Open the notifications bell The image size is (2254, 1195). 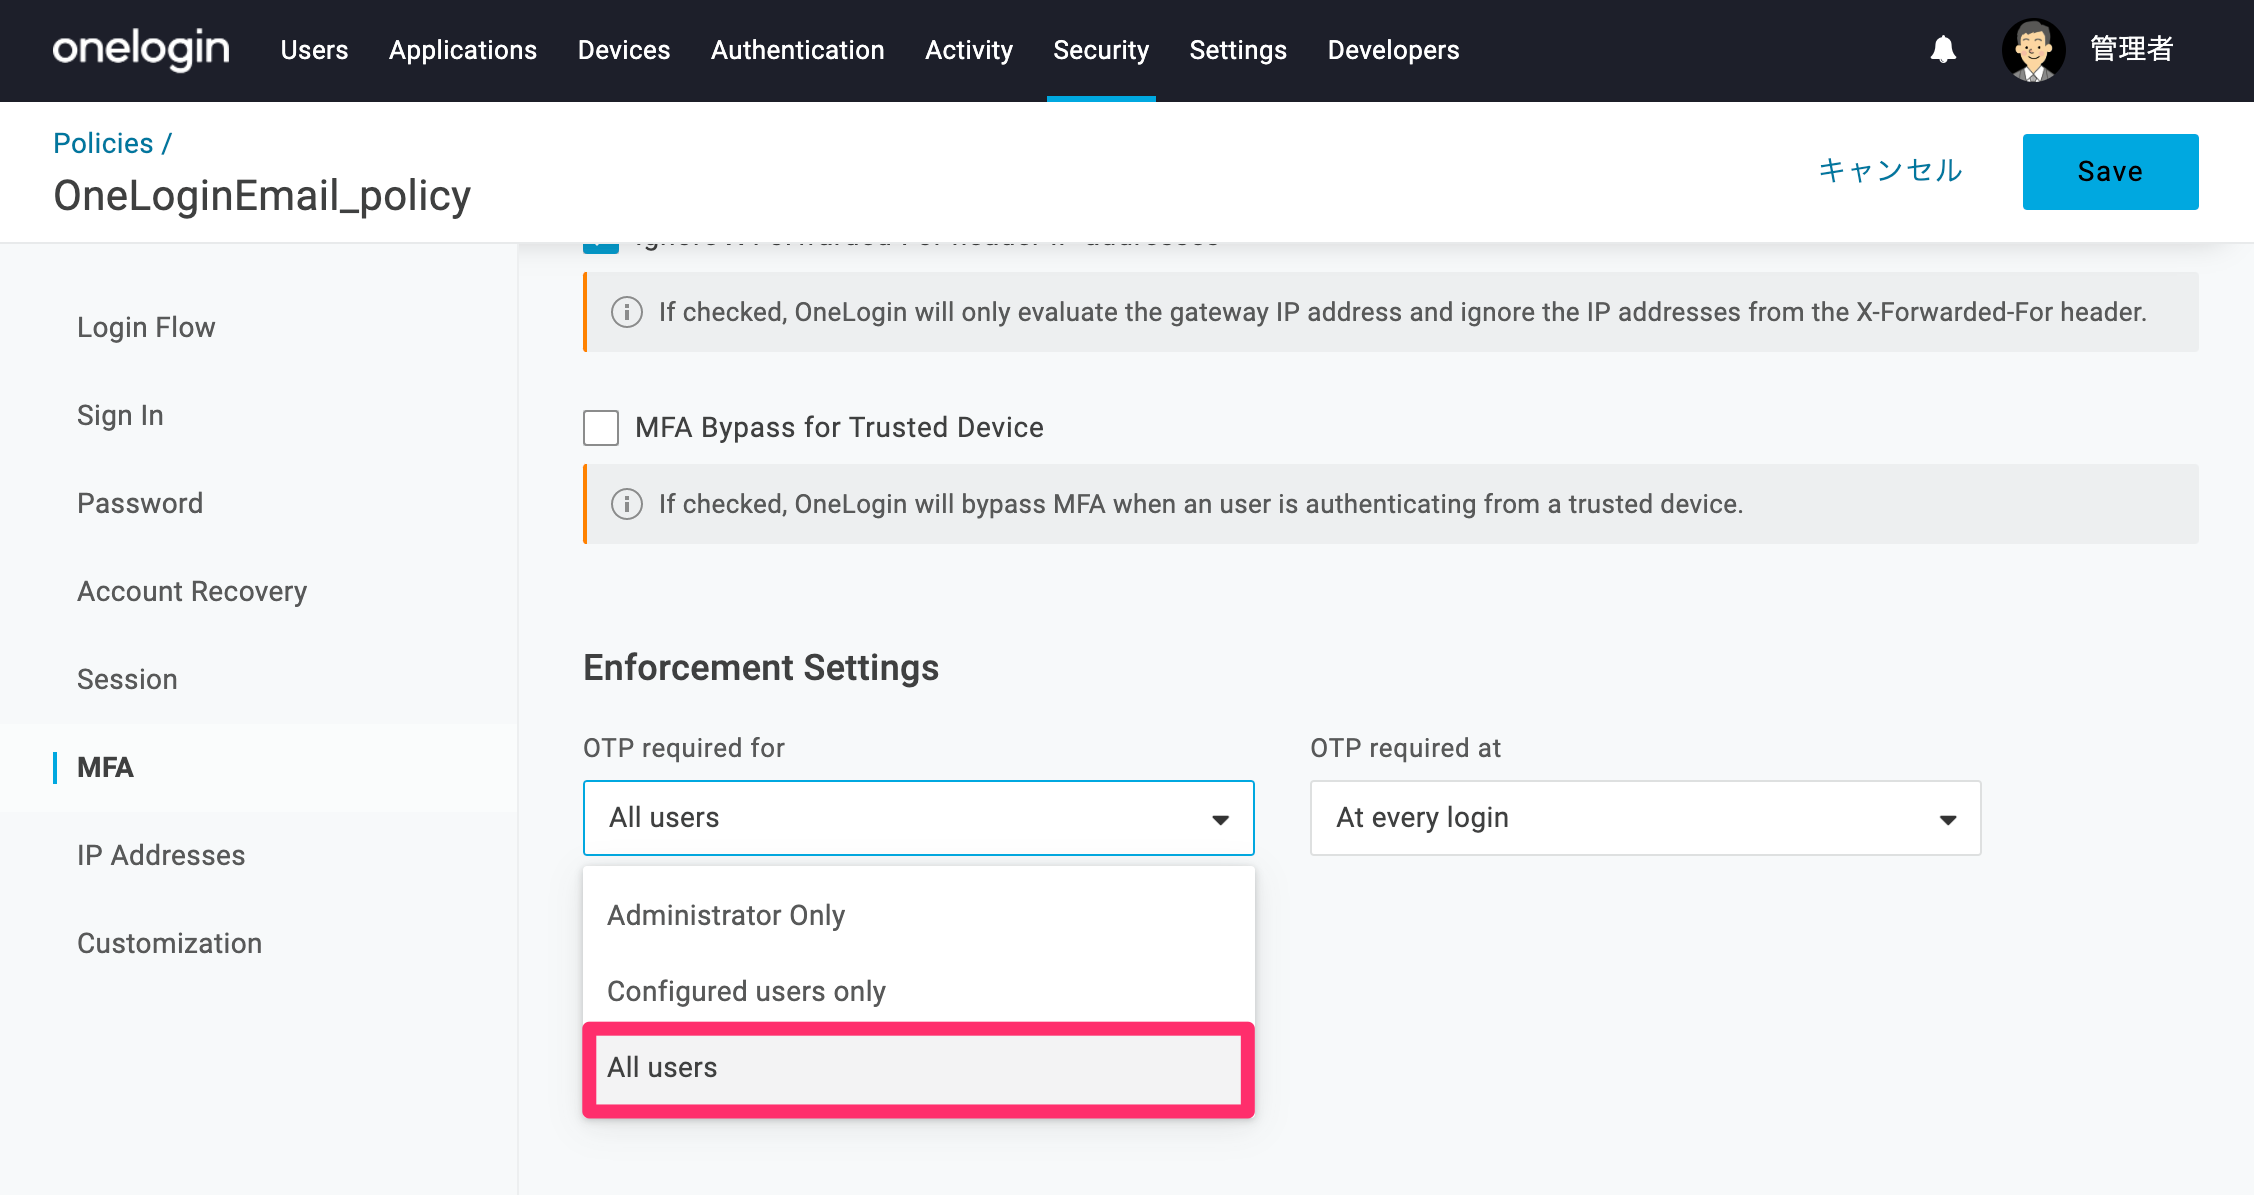click(x=1943, y=49)
